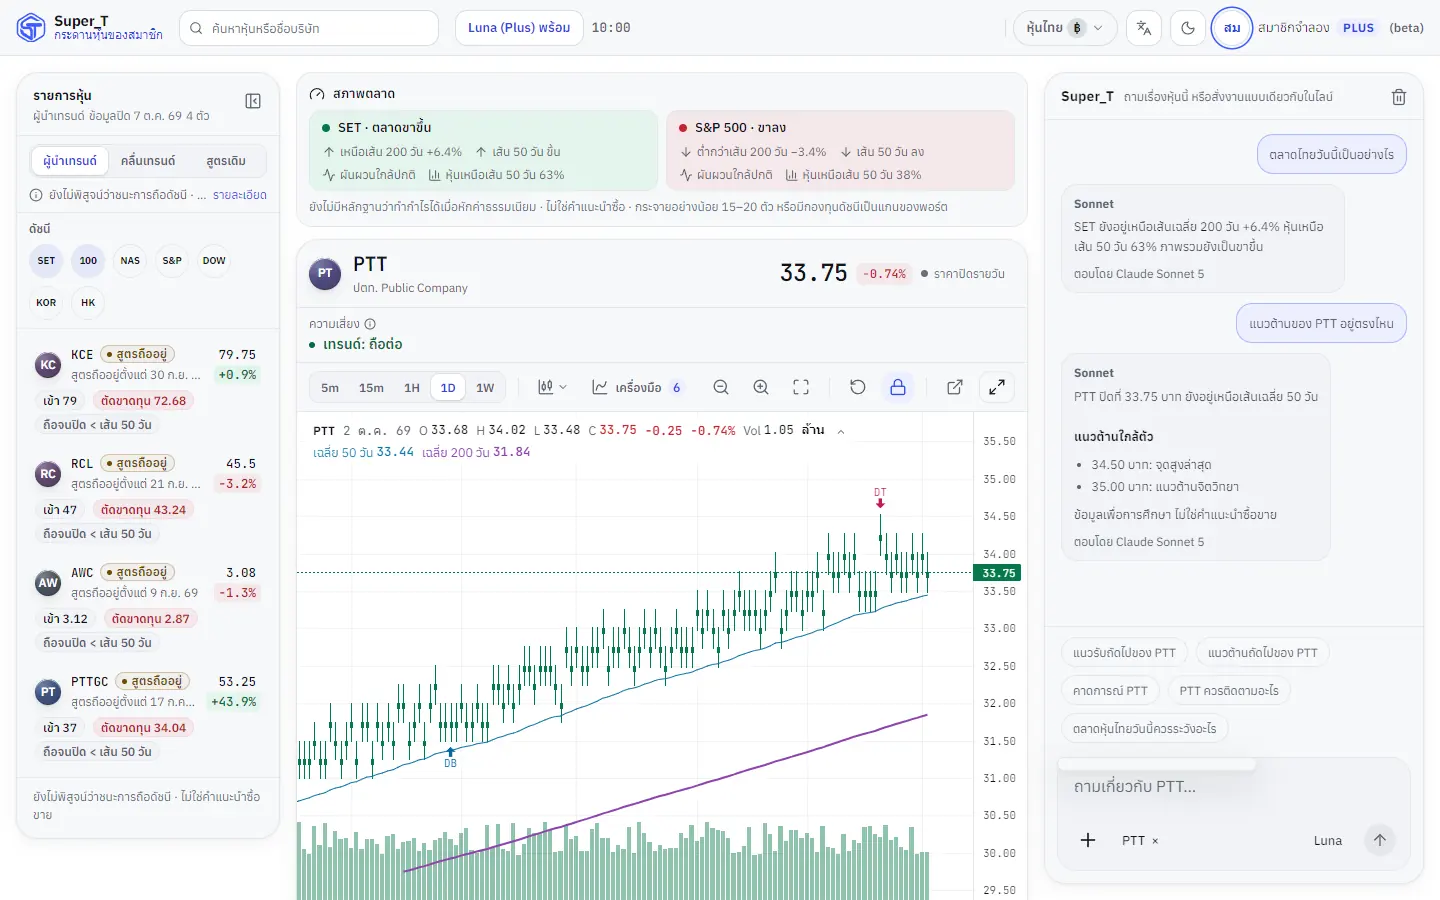This screenshot has height=900, width=1440.
Task: Open the details link in notice
Action: (x=239, y=195)
